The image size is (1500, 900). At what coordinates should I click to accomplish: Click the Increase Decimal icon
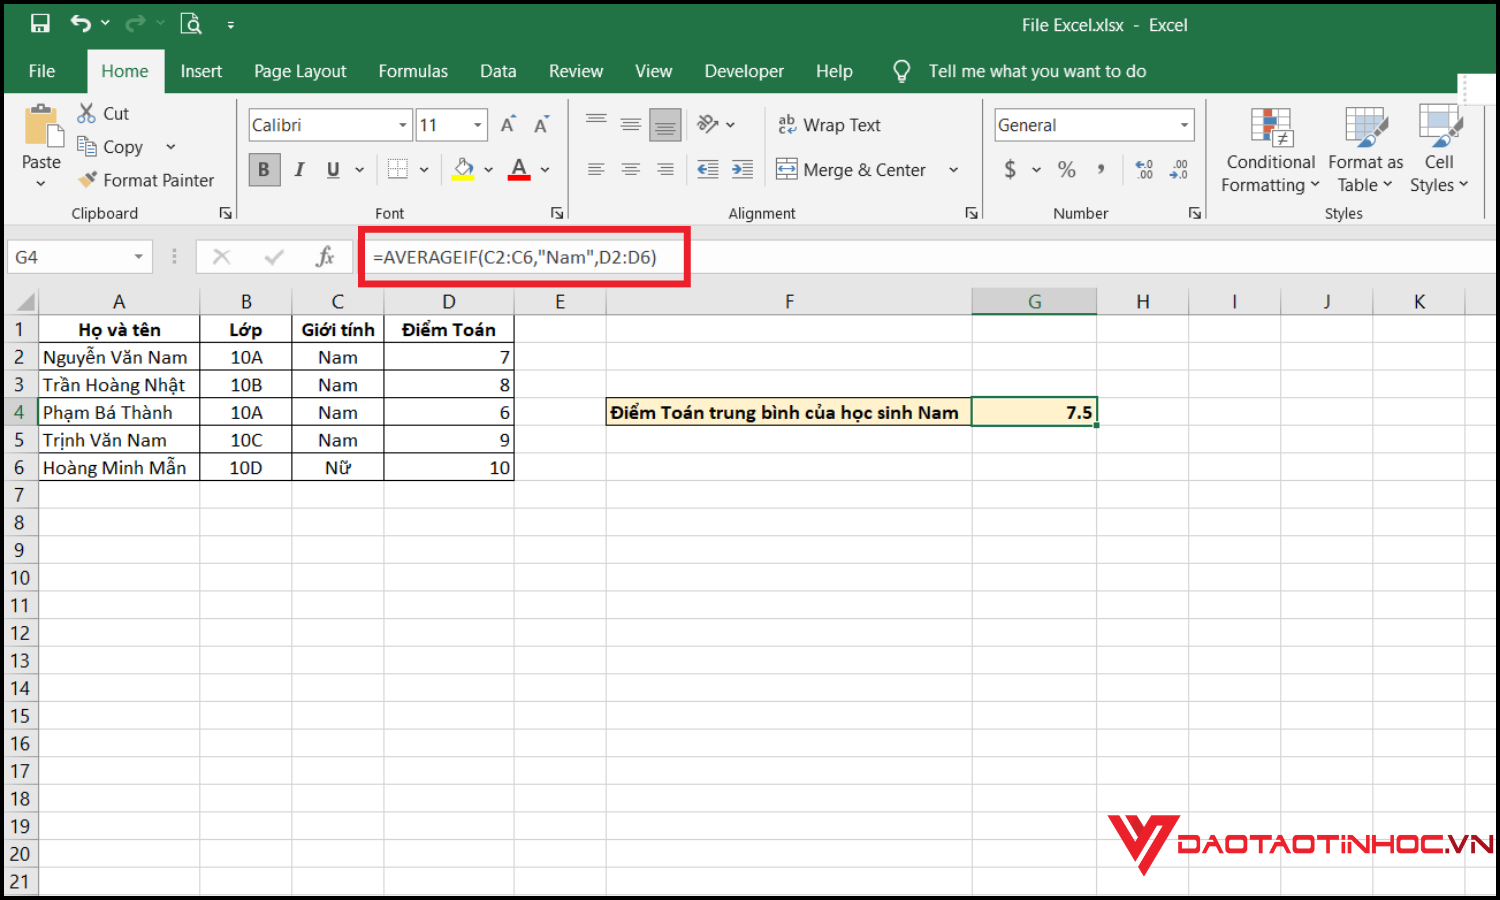click(x=1144, y=170)
